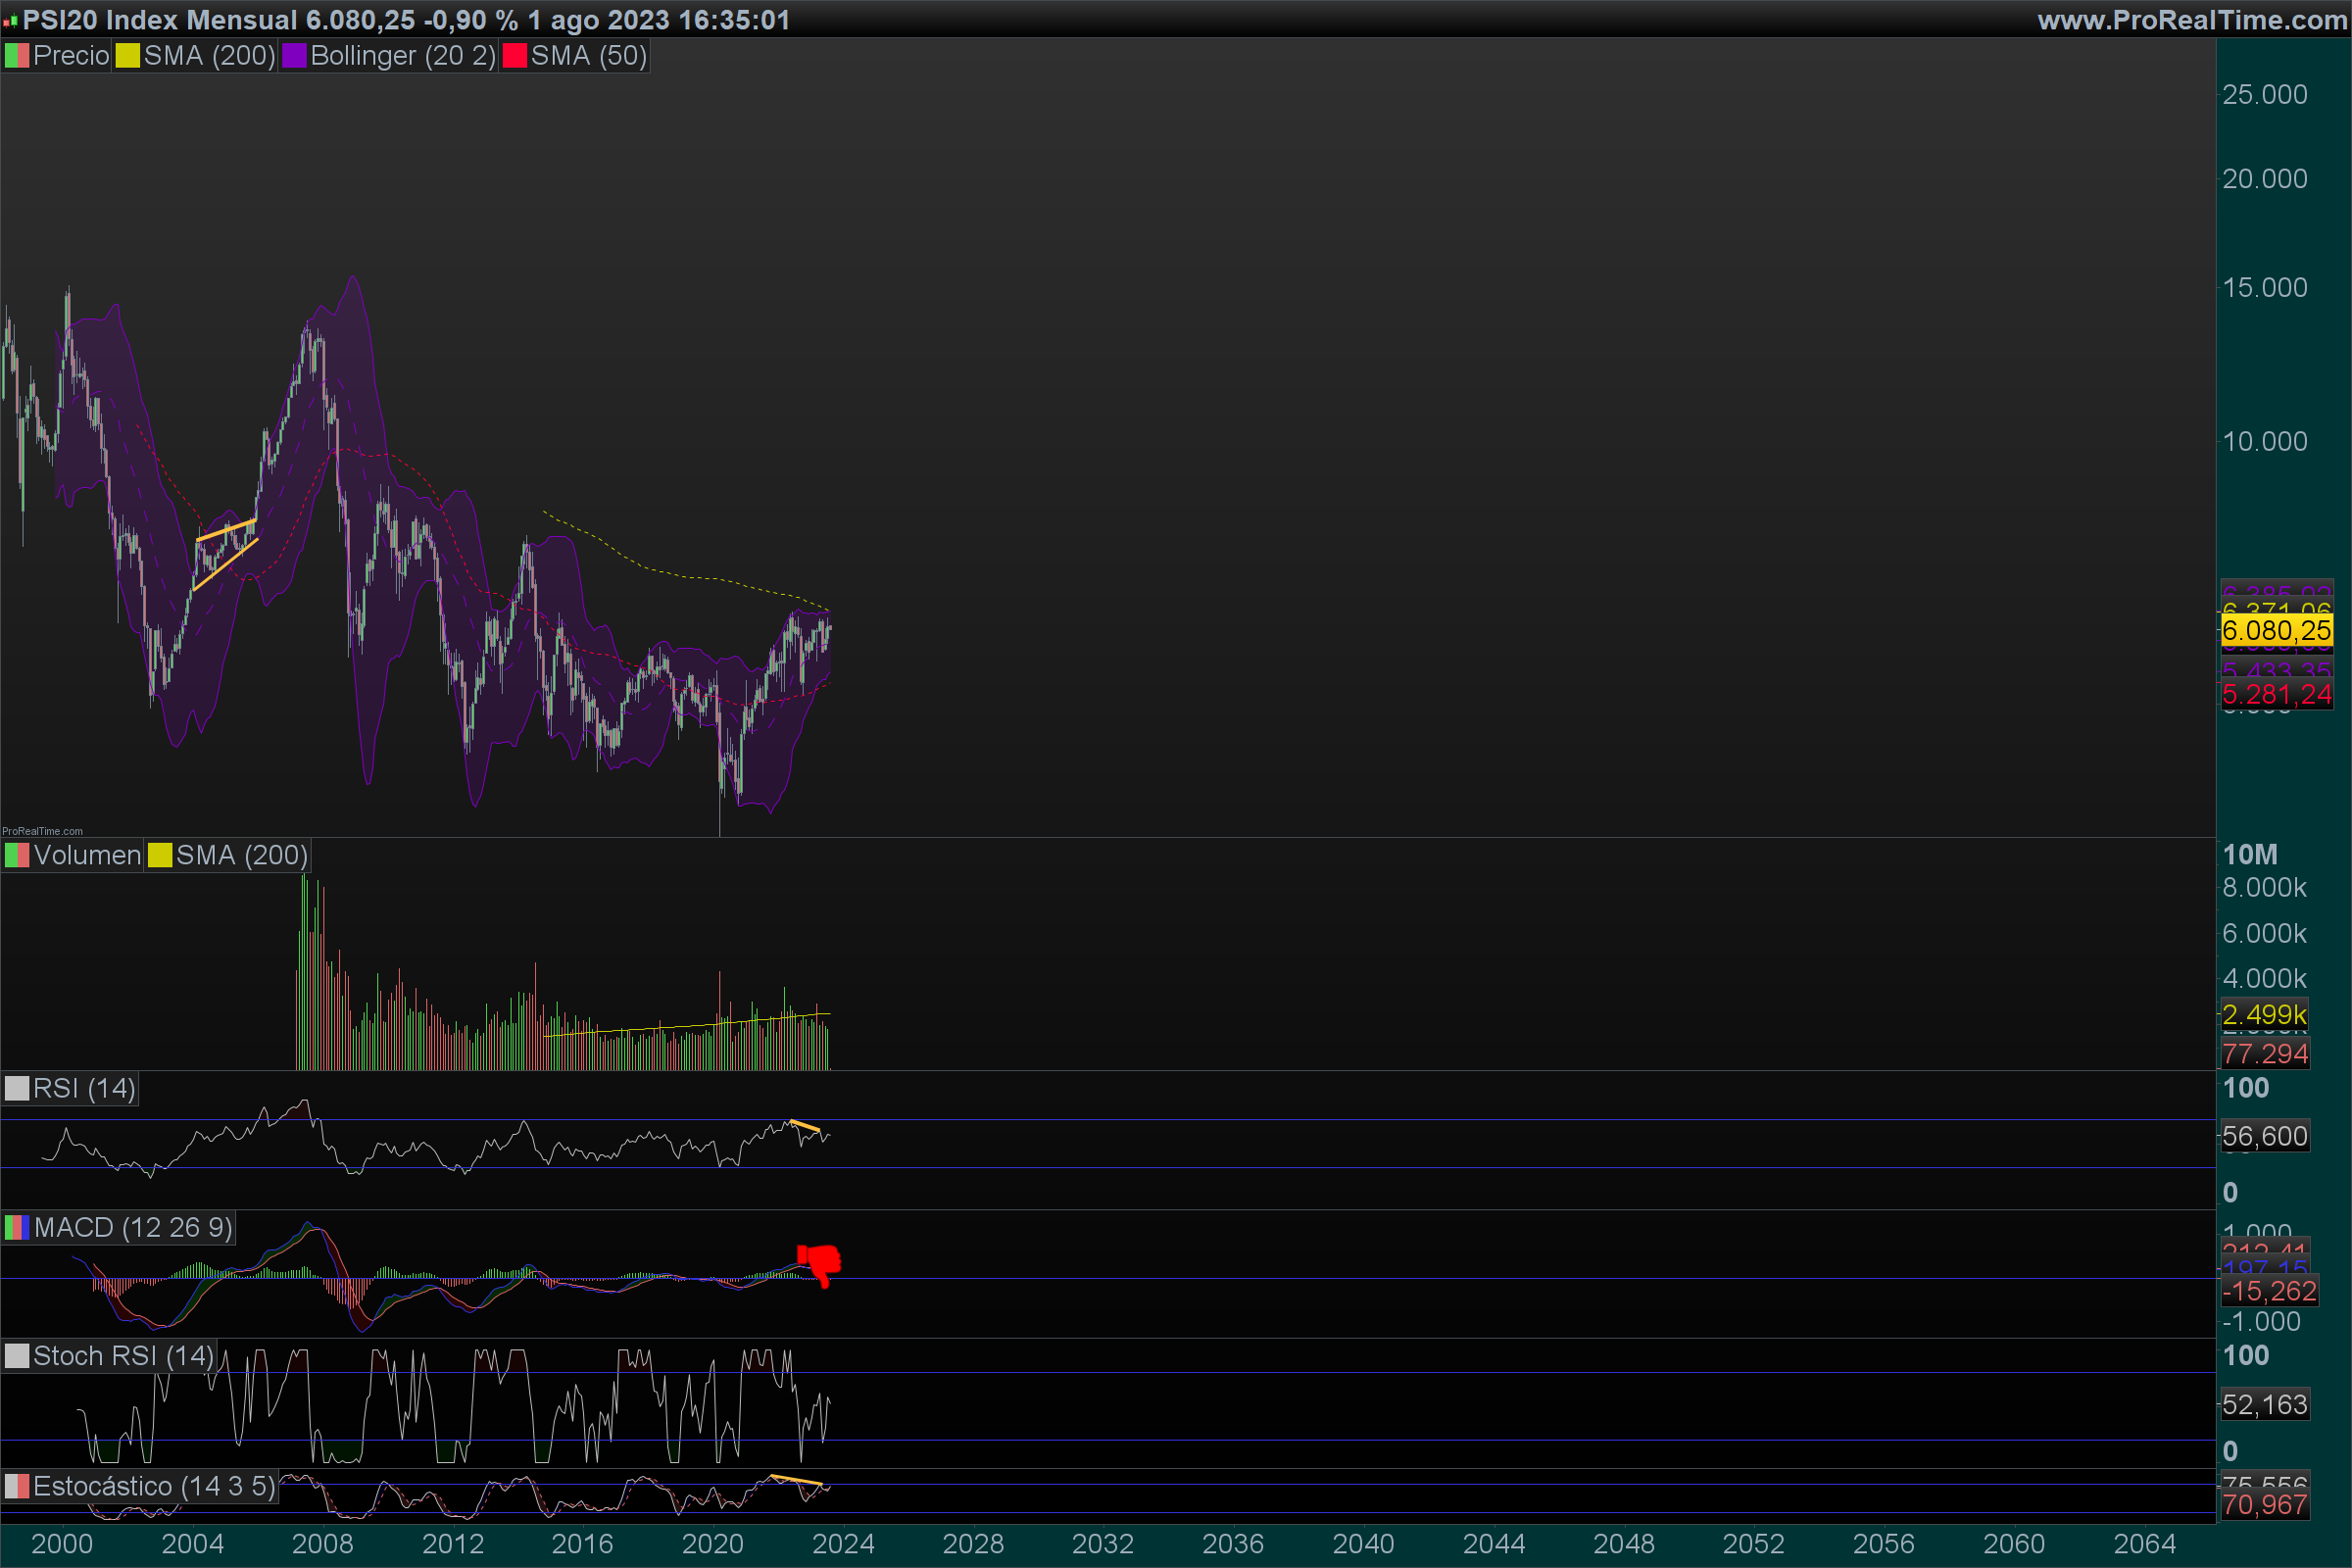Open the Stoch RSI (14) label
The height and width of the screenshot is (1568, 2352).
pos(123,1357)
